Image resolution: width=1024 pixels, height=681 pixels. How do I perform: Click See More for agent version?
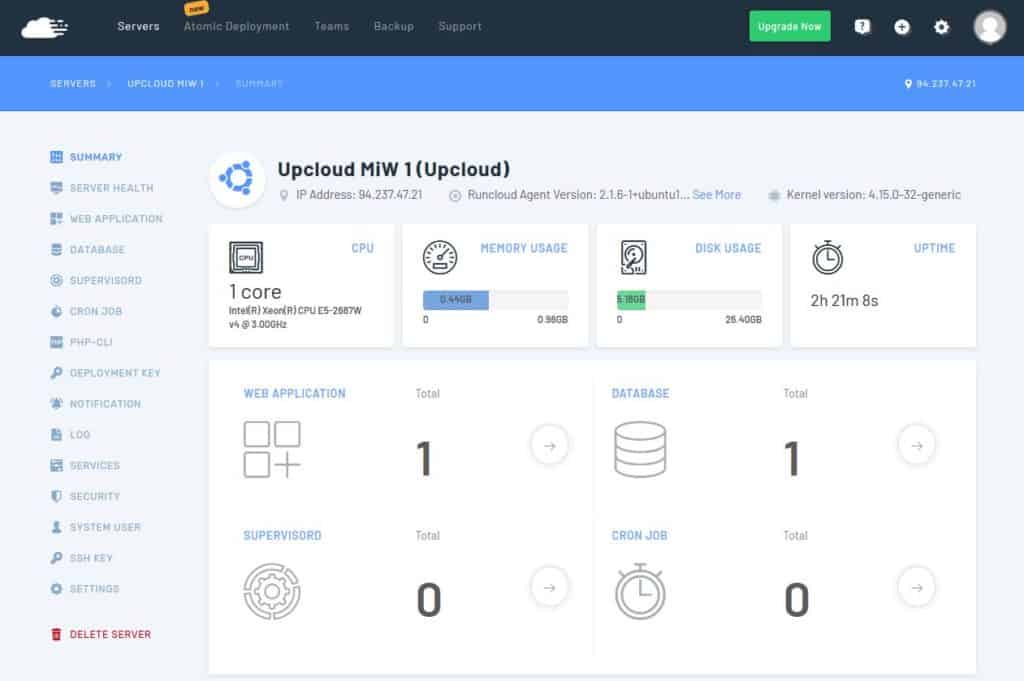click(716, 195)
